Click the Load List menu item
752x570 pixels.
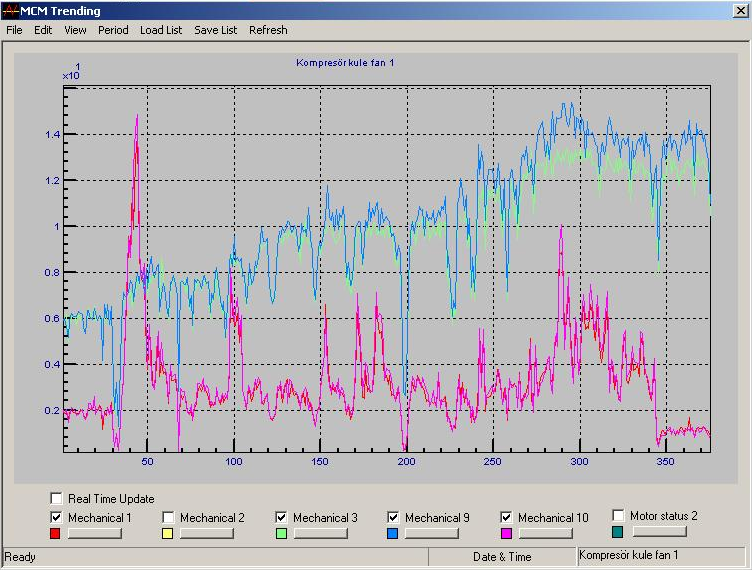[161, 30]
